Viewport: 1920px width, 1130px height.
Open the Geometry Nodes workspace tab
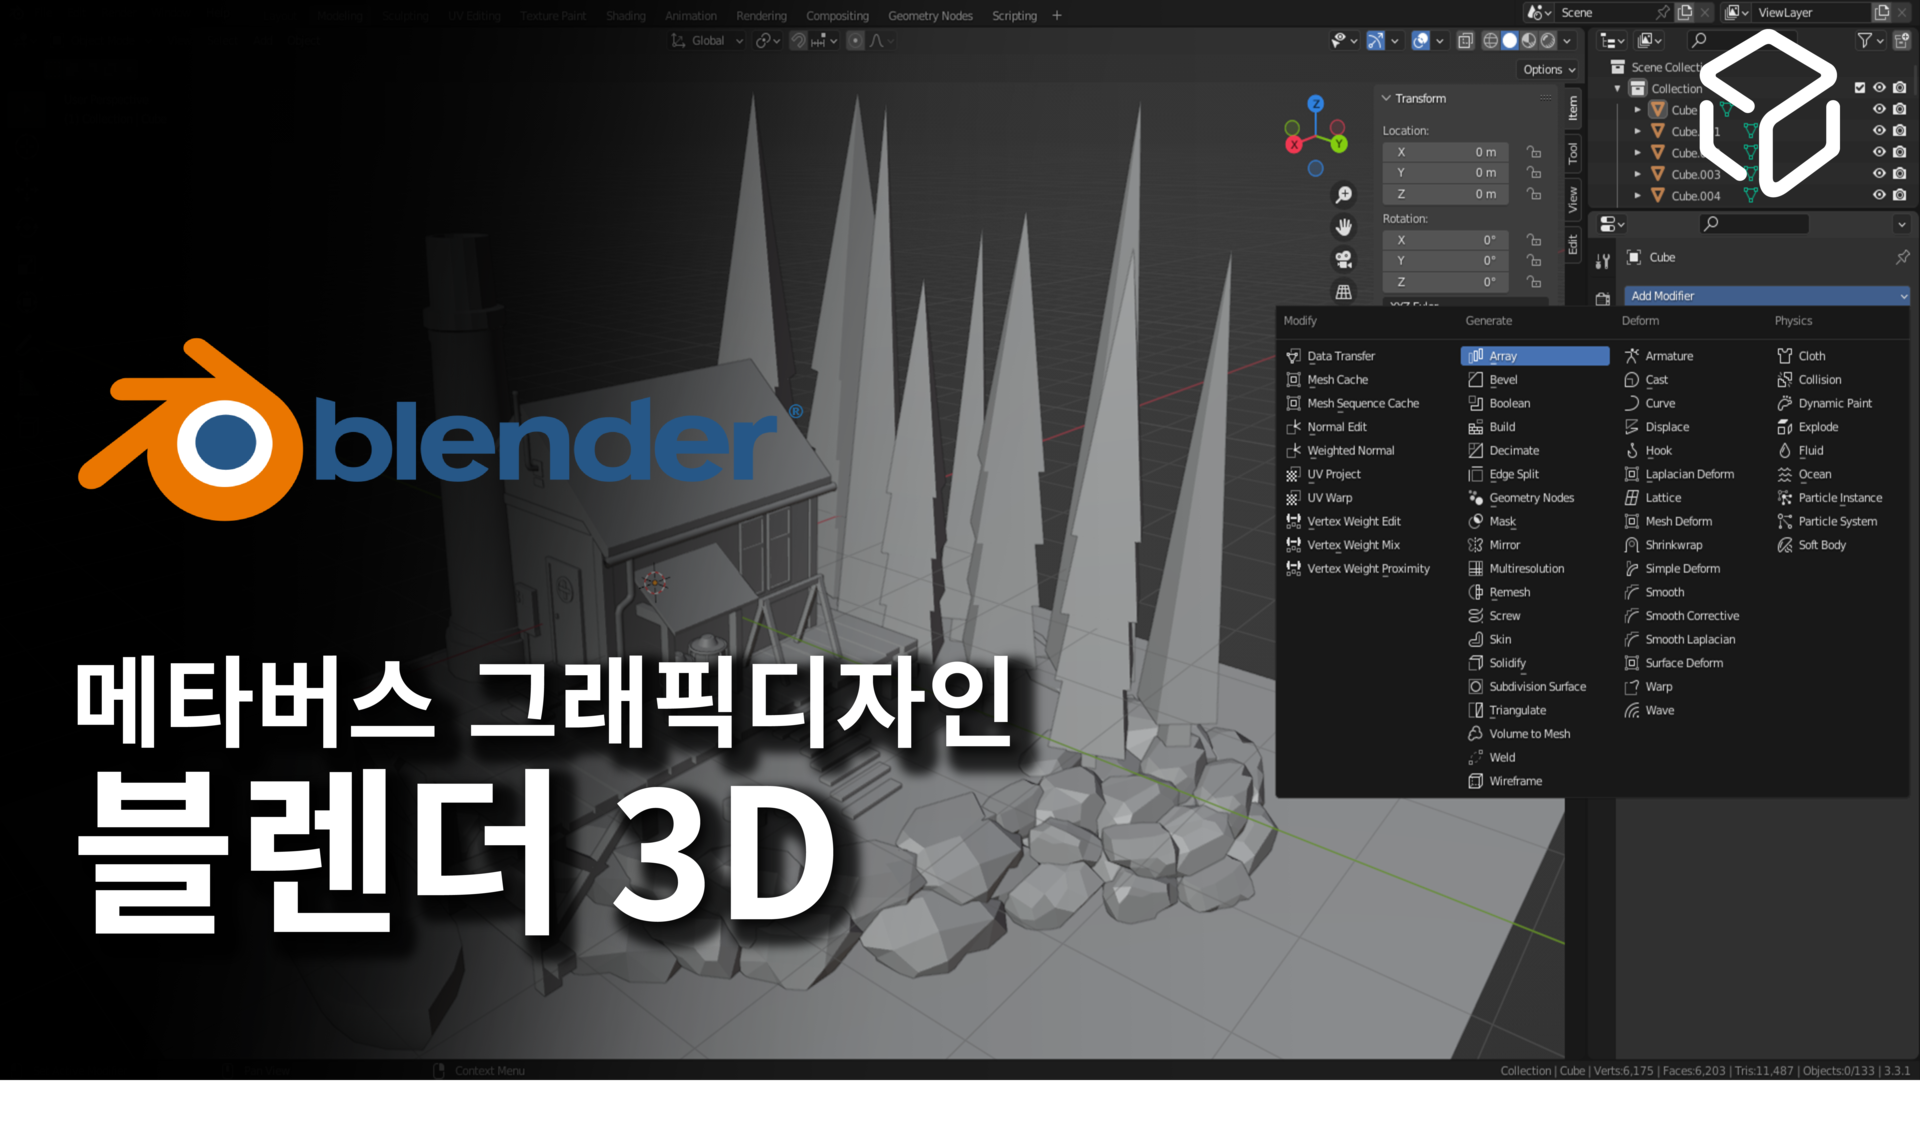tap(930, 15)
